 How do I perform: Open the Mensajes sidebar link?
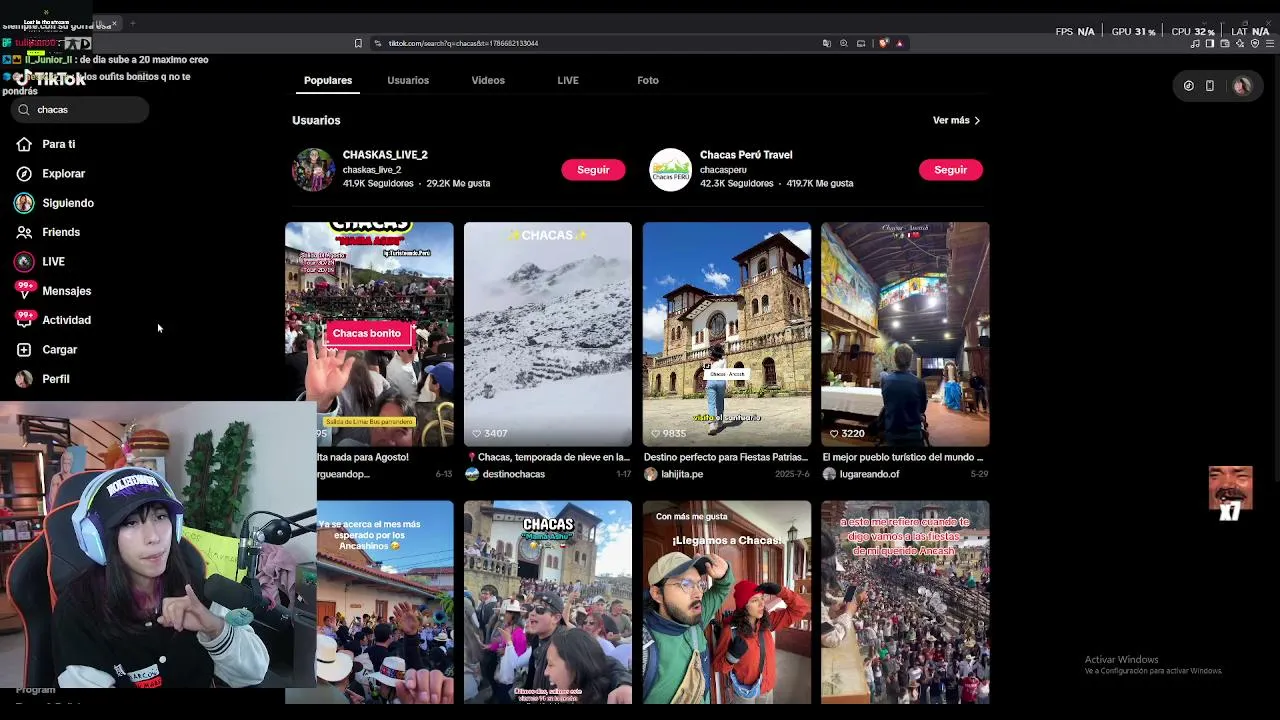pos(66,291)
